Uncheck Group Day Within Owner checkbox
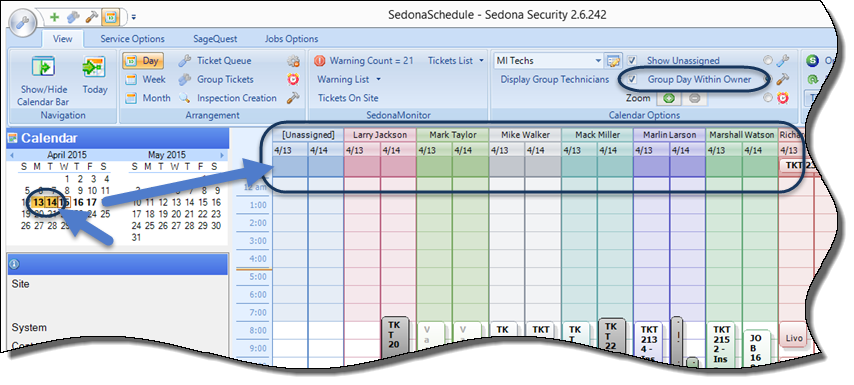The width and height of the screenshot is (854, 385). (x=632, y=80)
